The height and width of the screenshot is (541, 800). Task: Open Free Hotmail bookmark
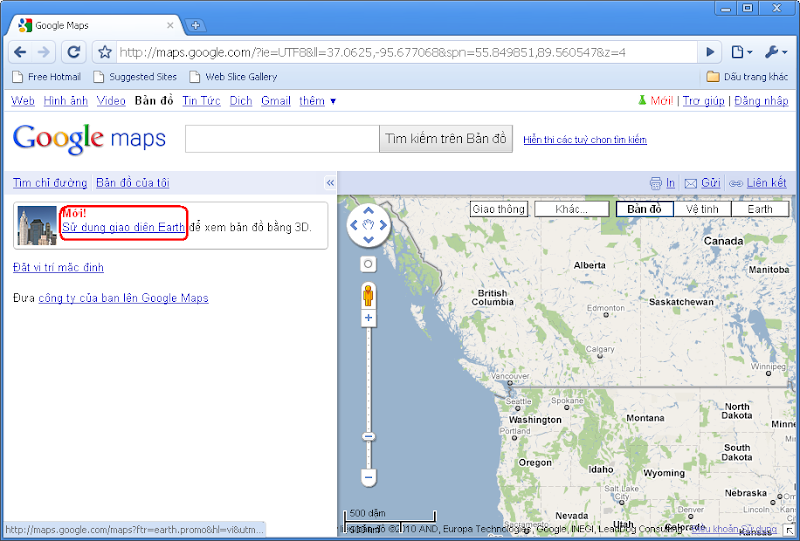pos(47,77)
